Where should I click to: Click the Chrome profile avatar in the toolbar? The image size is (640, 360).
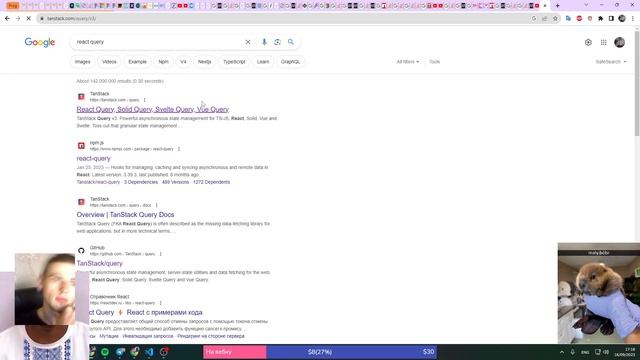coord(622,18)
